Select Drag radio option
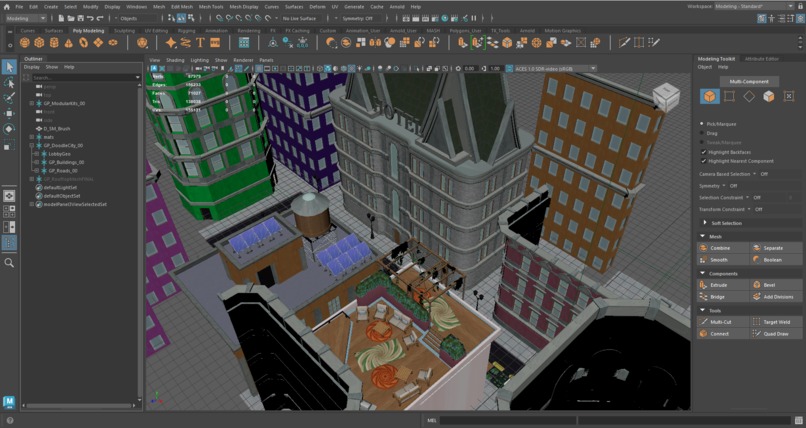This screenshot has height=428, width=806. point(702,133)
